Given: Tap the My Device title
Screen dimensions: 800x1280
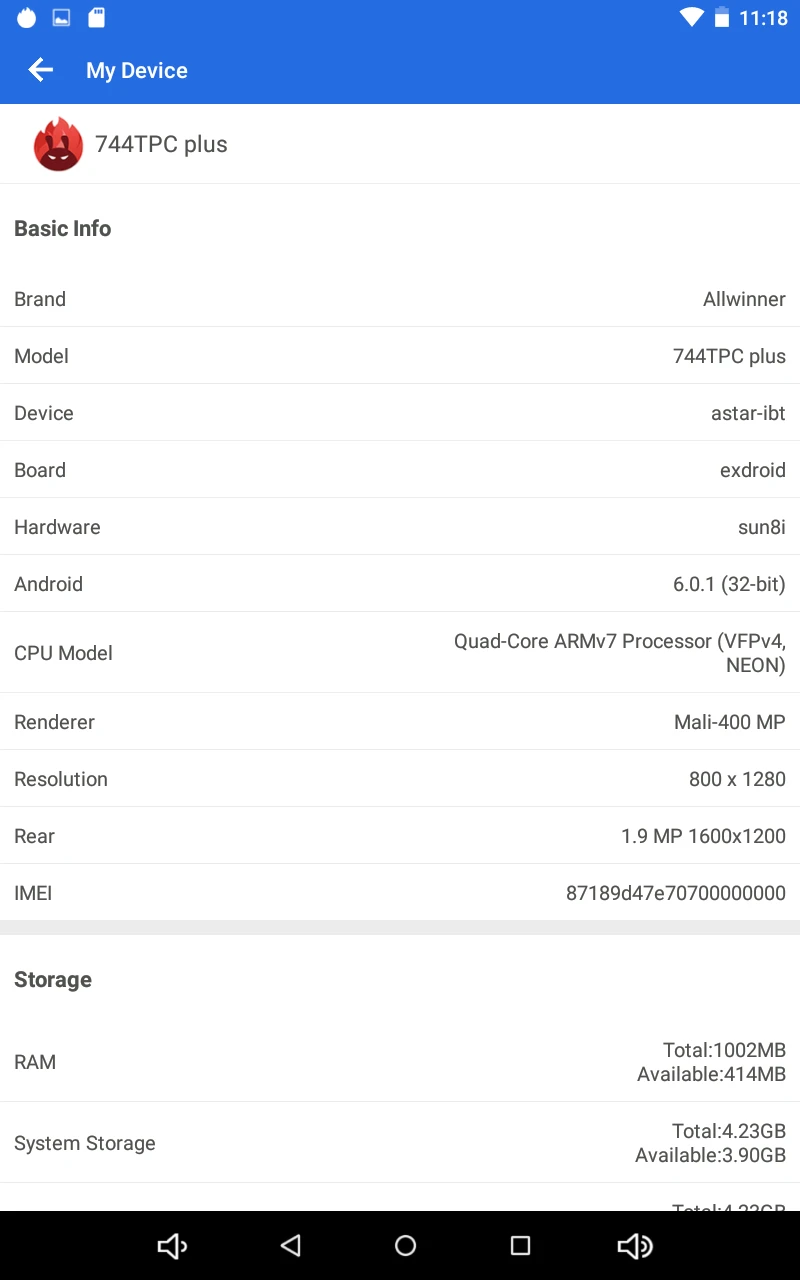Looking at the screenshot, I should [137, 70].
